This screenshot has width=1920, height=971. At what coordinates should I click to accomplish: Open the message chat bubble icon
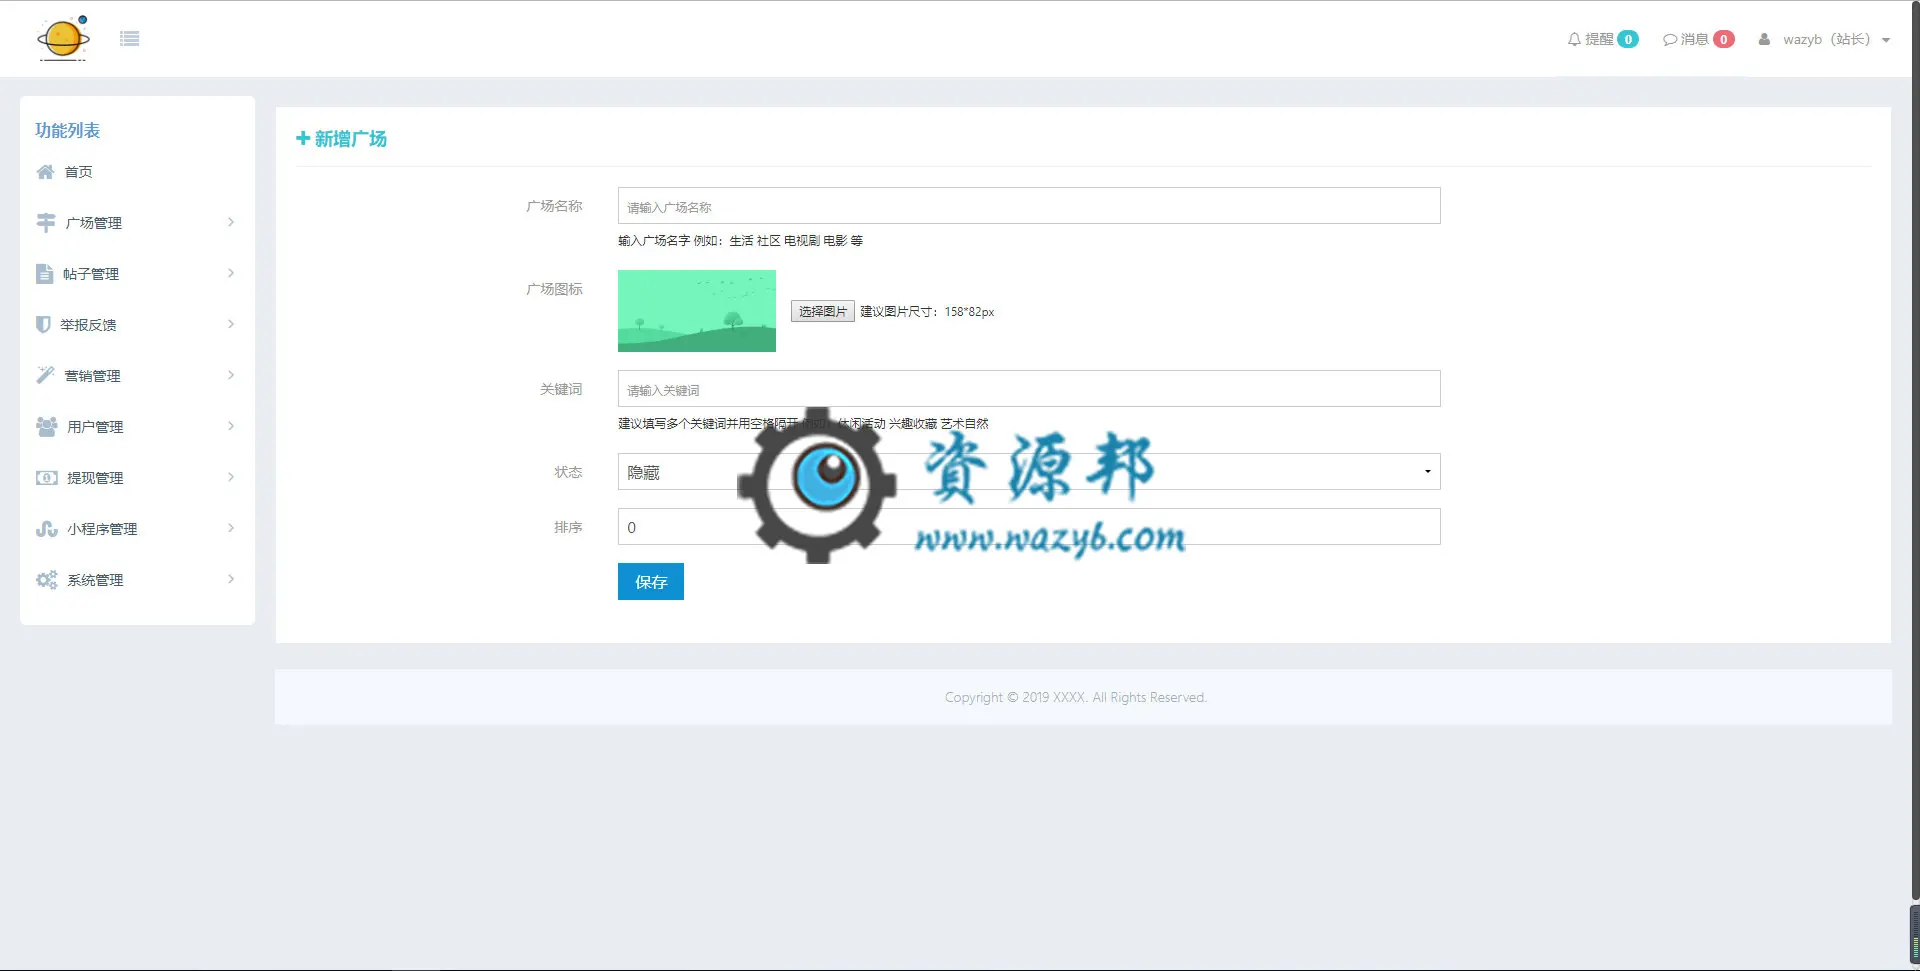pos(1670,40)
